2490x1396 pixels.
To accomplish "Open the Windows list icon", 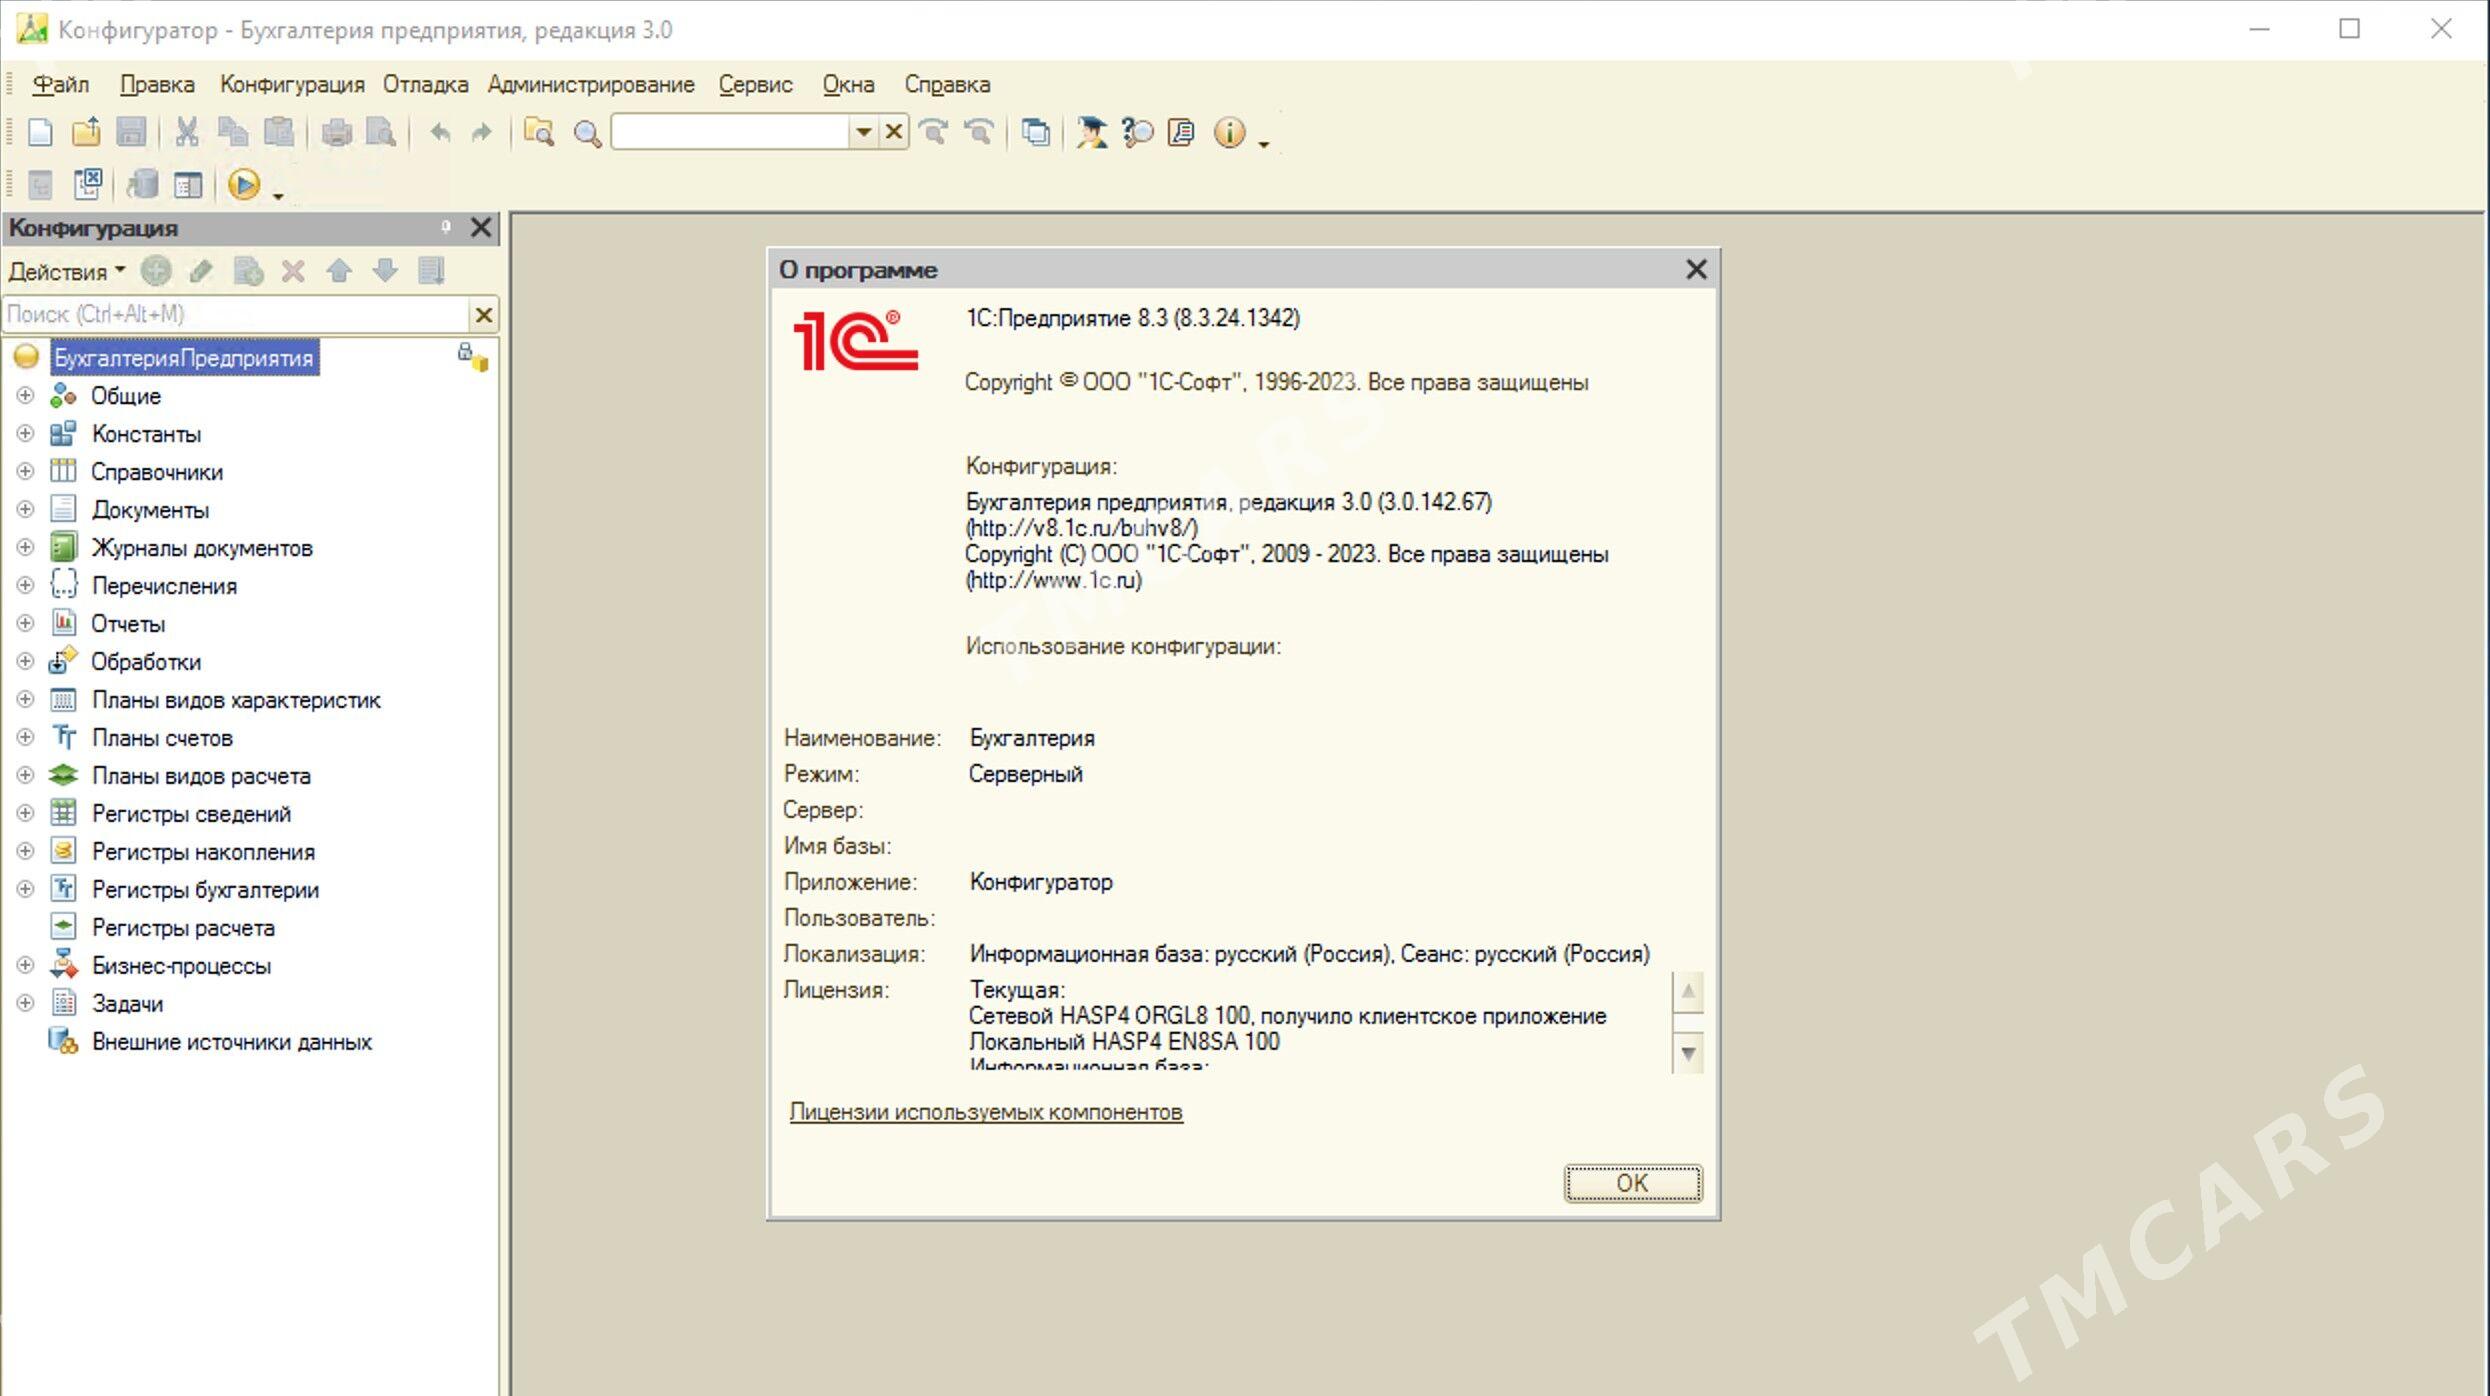I will click(x=1036, y=132).
